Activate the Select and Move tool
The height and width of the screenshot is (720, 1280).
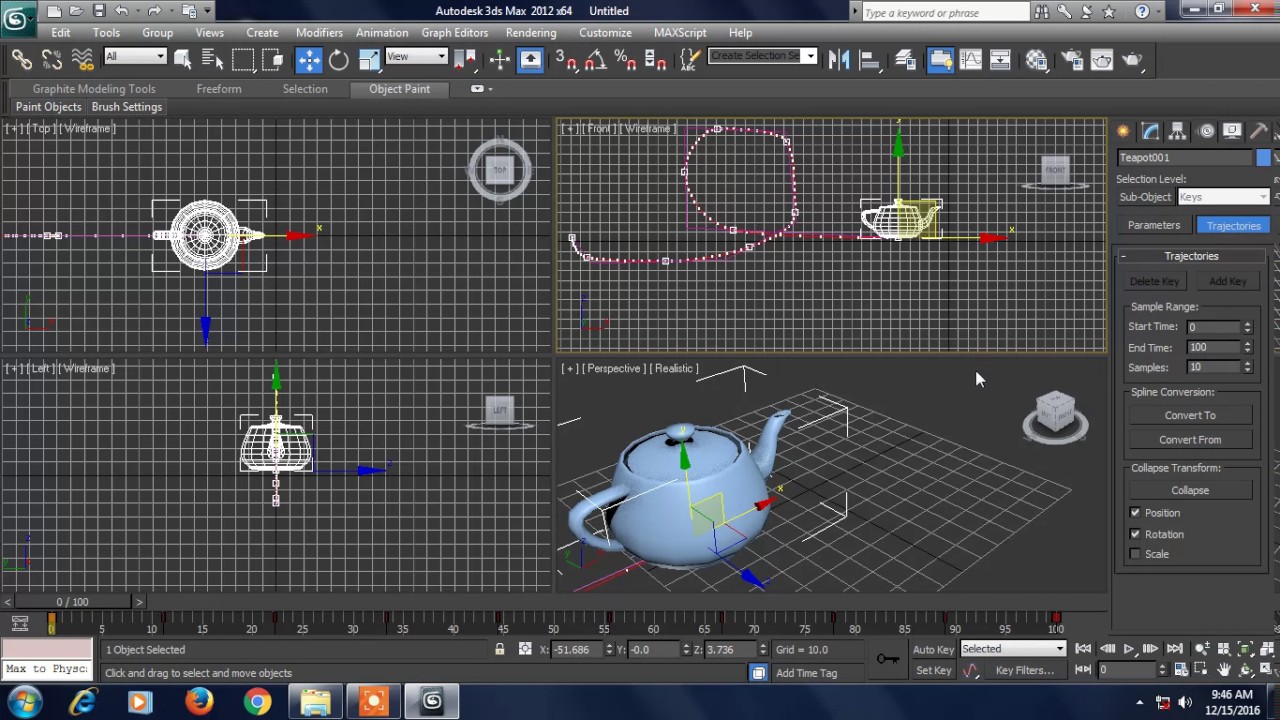309,60
